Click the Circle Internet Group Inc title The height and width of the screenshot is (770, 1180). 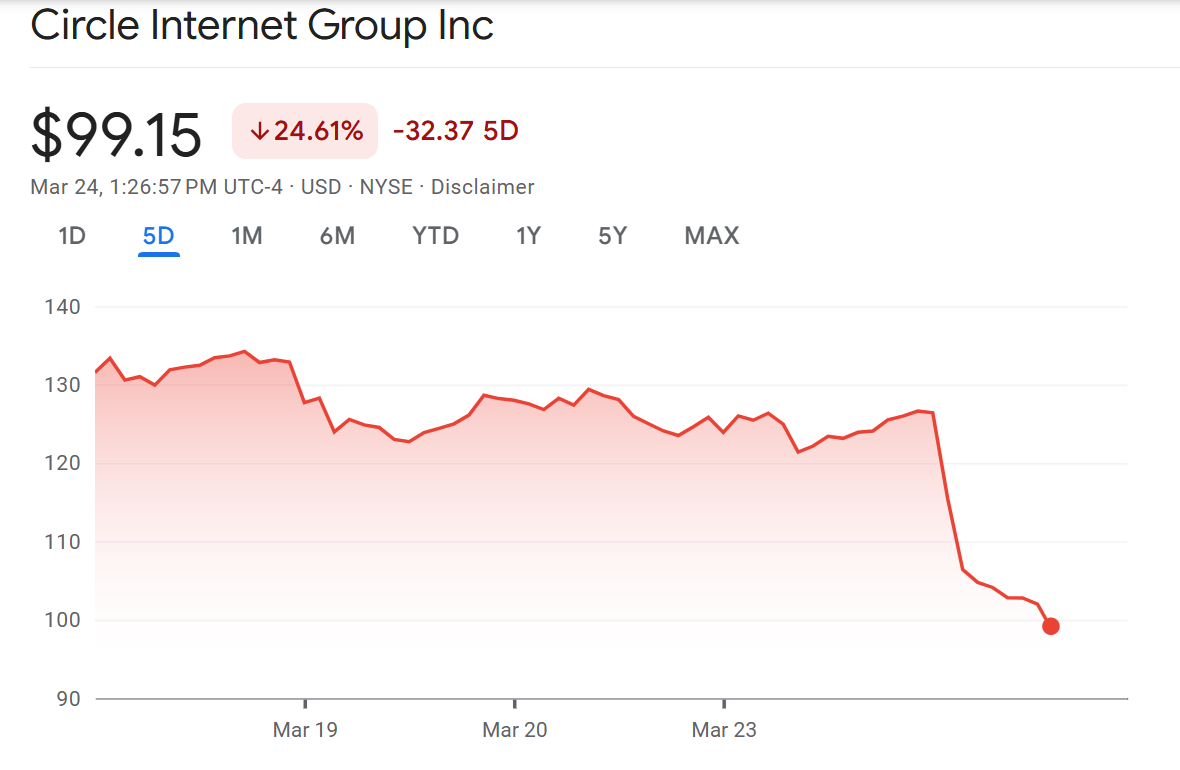click(262, 26)
